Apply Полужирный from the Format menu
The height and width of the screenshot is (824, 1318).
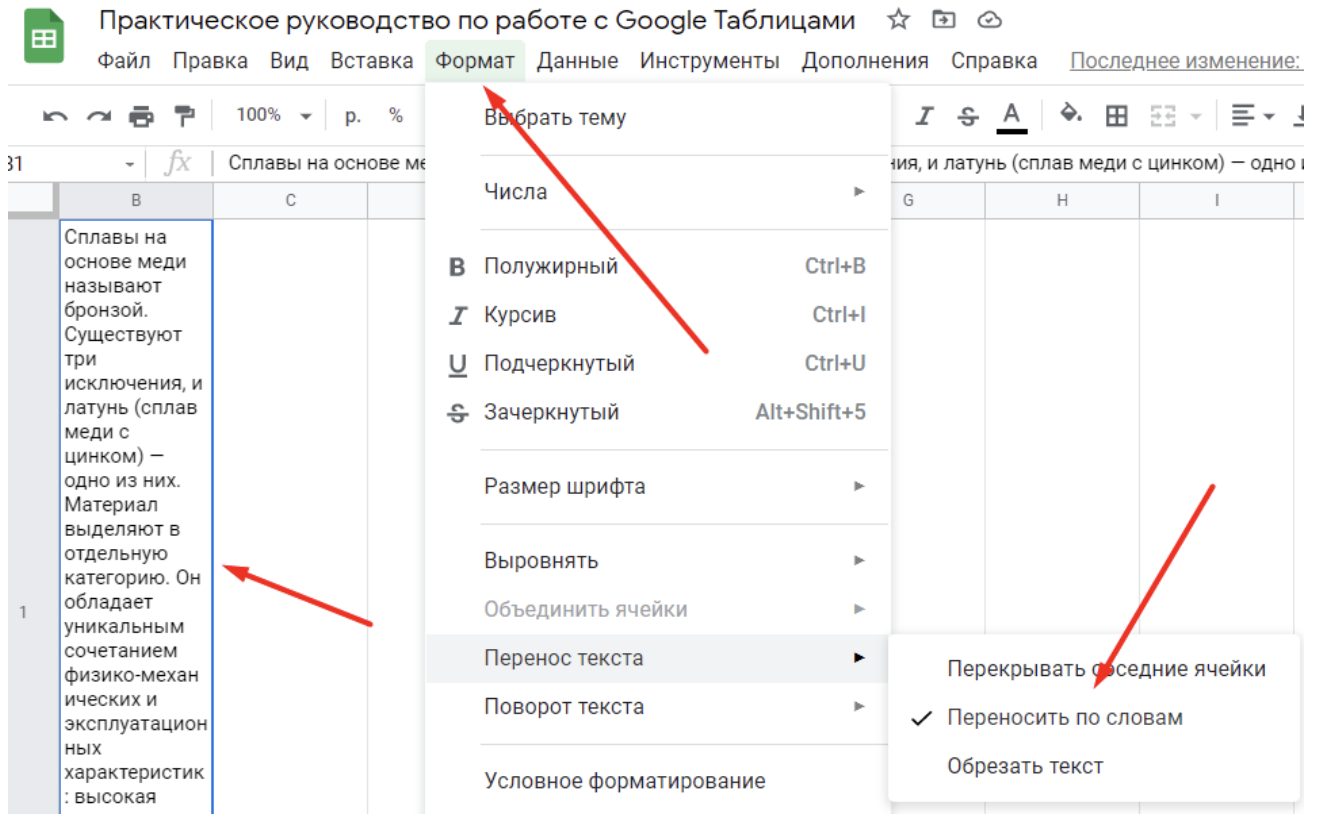click(657, 267)
